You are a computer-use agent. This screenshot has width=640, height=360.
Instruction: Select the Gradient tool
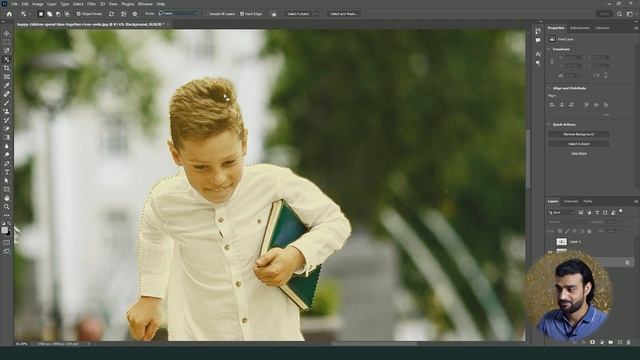point(7,137)
